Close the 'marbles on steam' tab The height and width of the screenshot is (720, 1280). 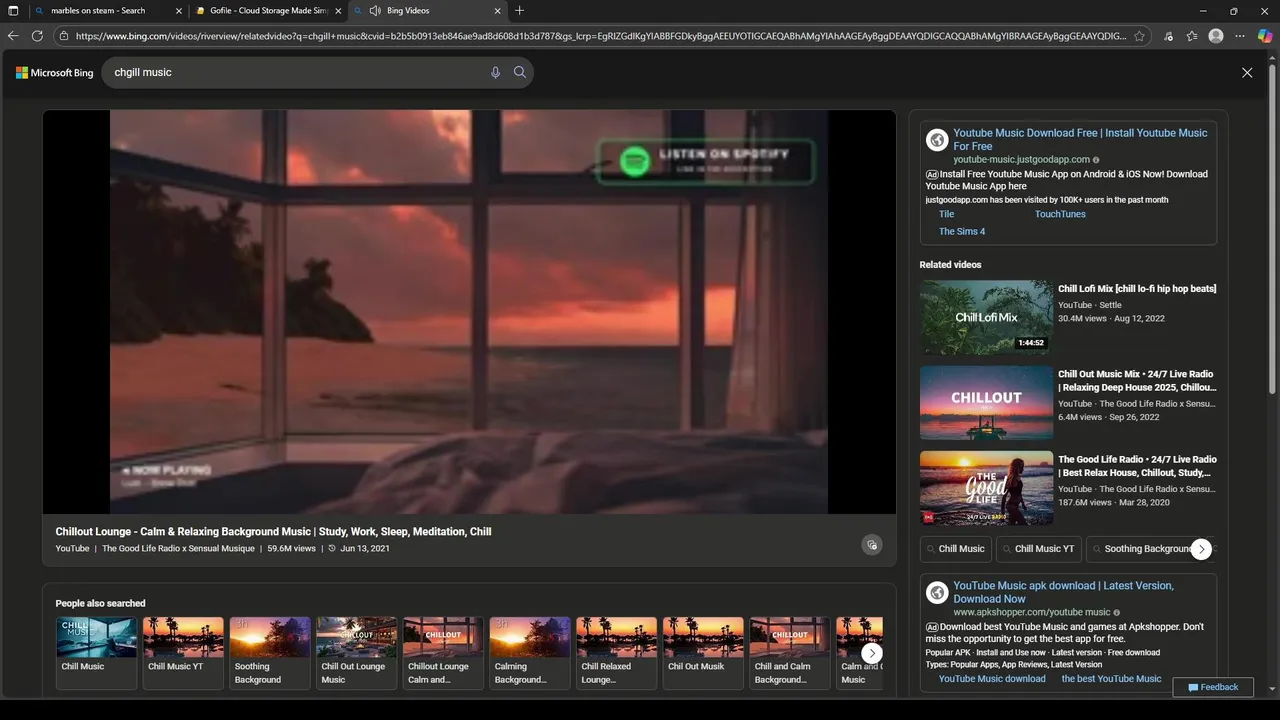pyautogui.click(x=178, y=11)
